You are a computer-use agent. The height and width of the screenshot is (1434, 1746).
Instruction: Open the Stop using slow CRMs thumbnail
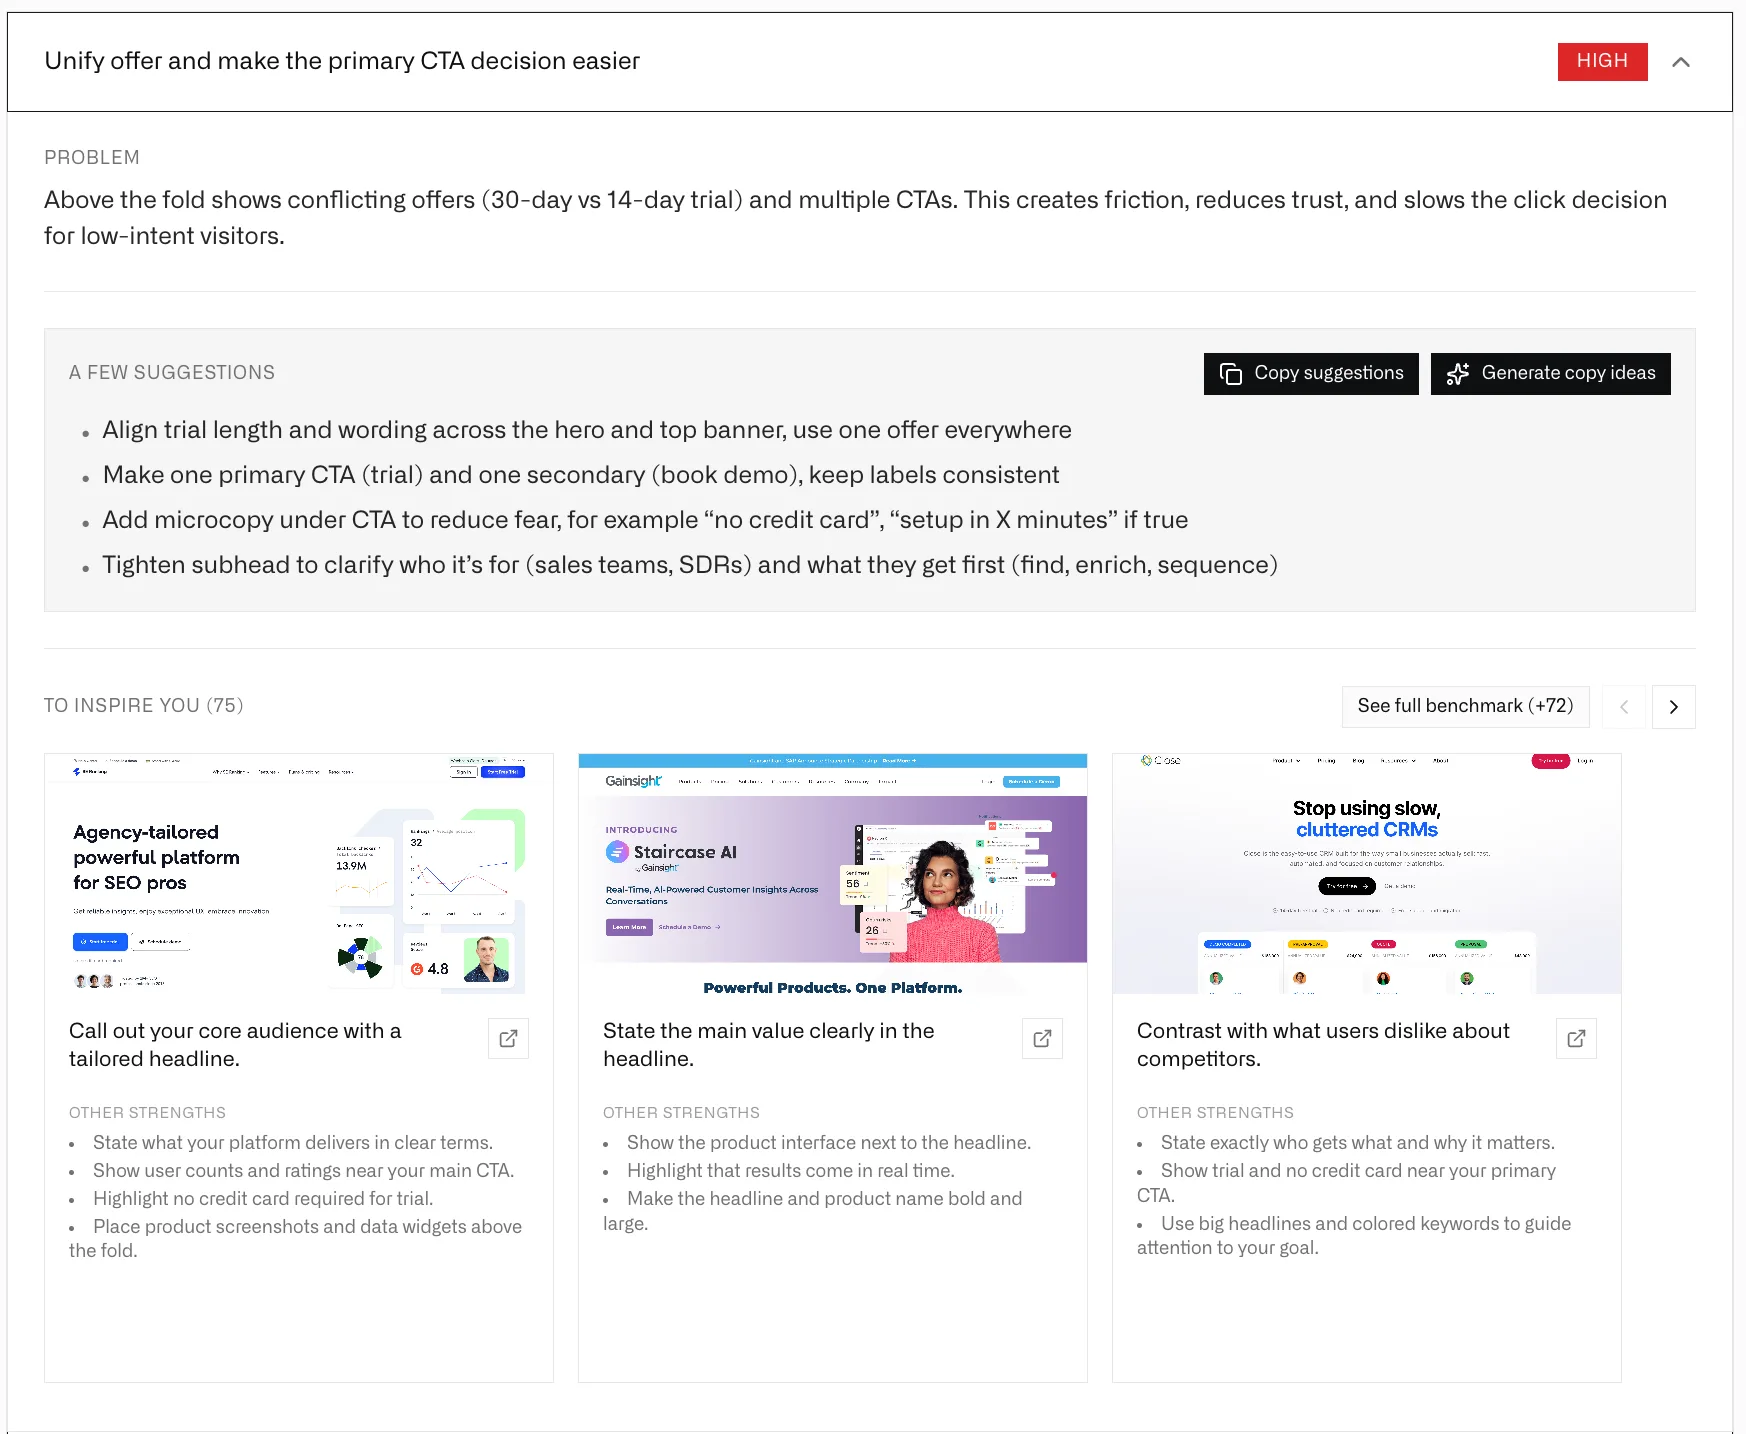(1366, 872)
